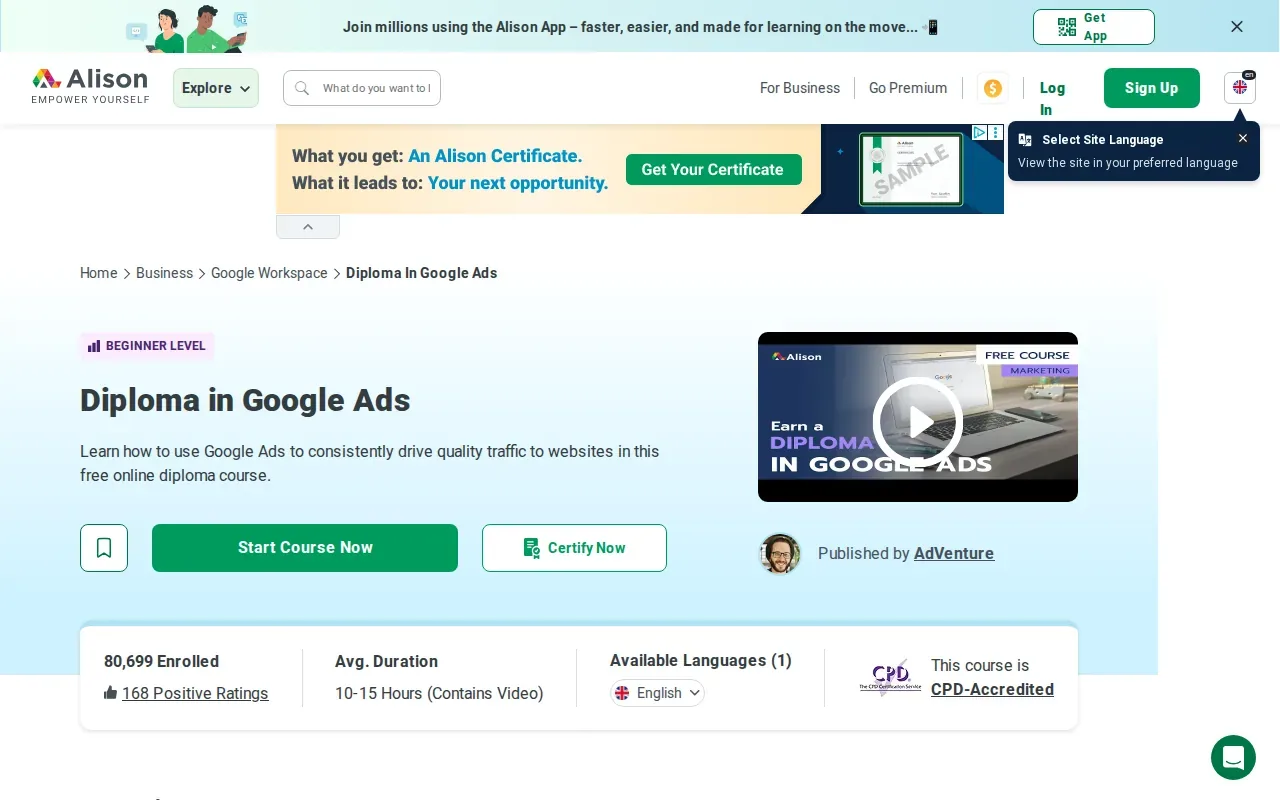This screenshot has width=1280, height=800.
Task: Click the 10-15 Hours duration text
Action: [439, 693]
